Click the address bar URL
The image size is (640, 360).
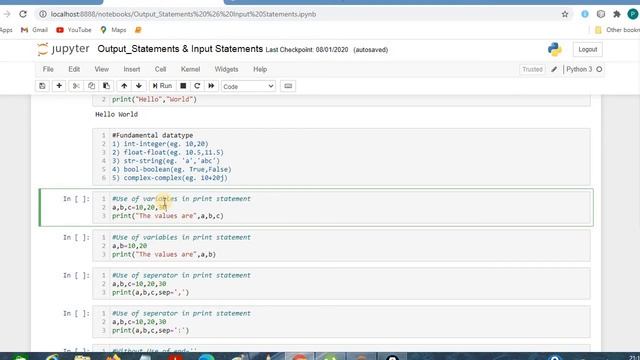(184, 14)
